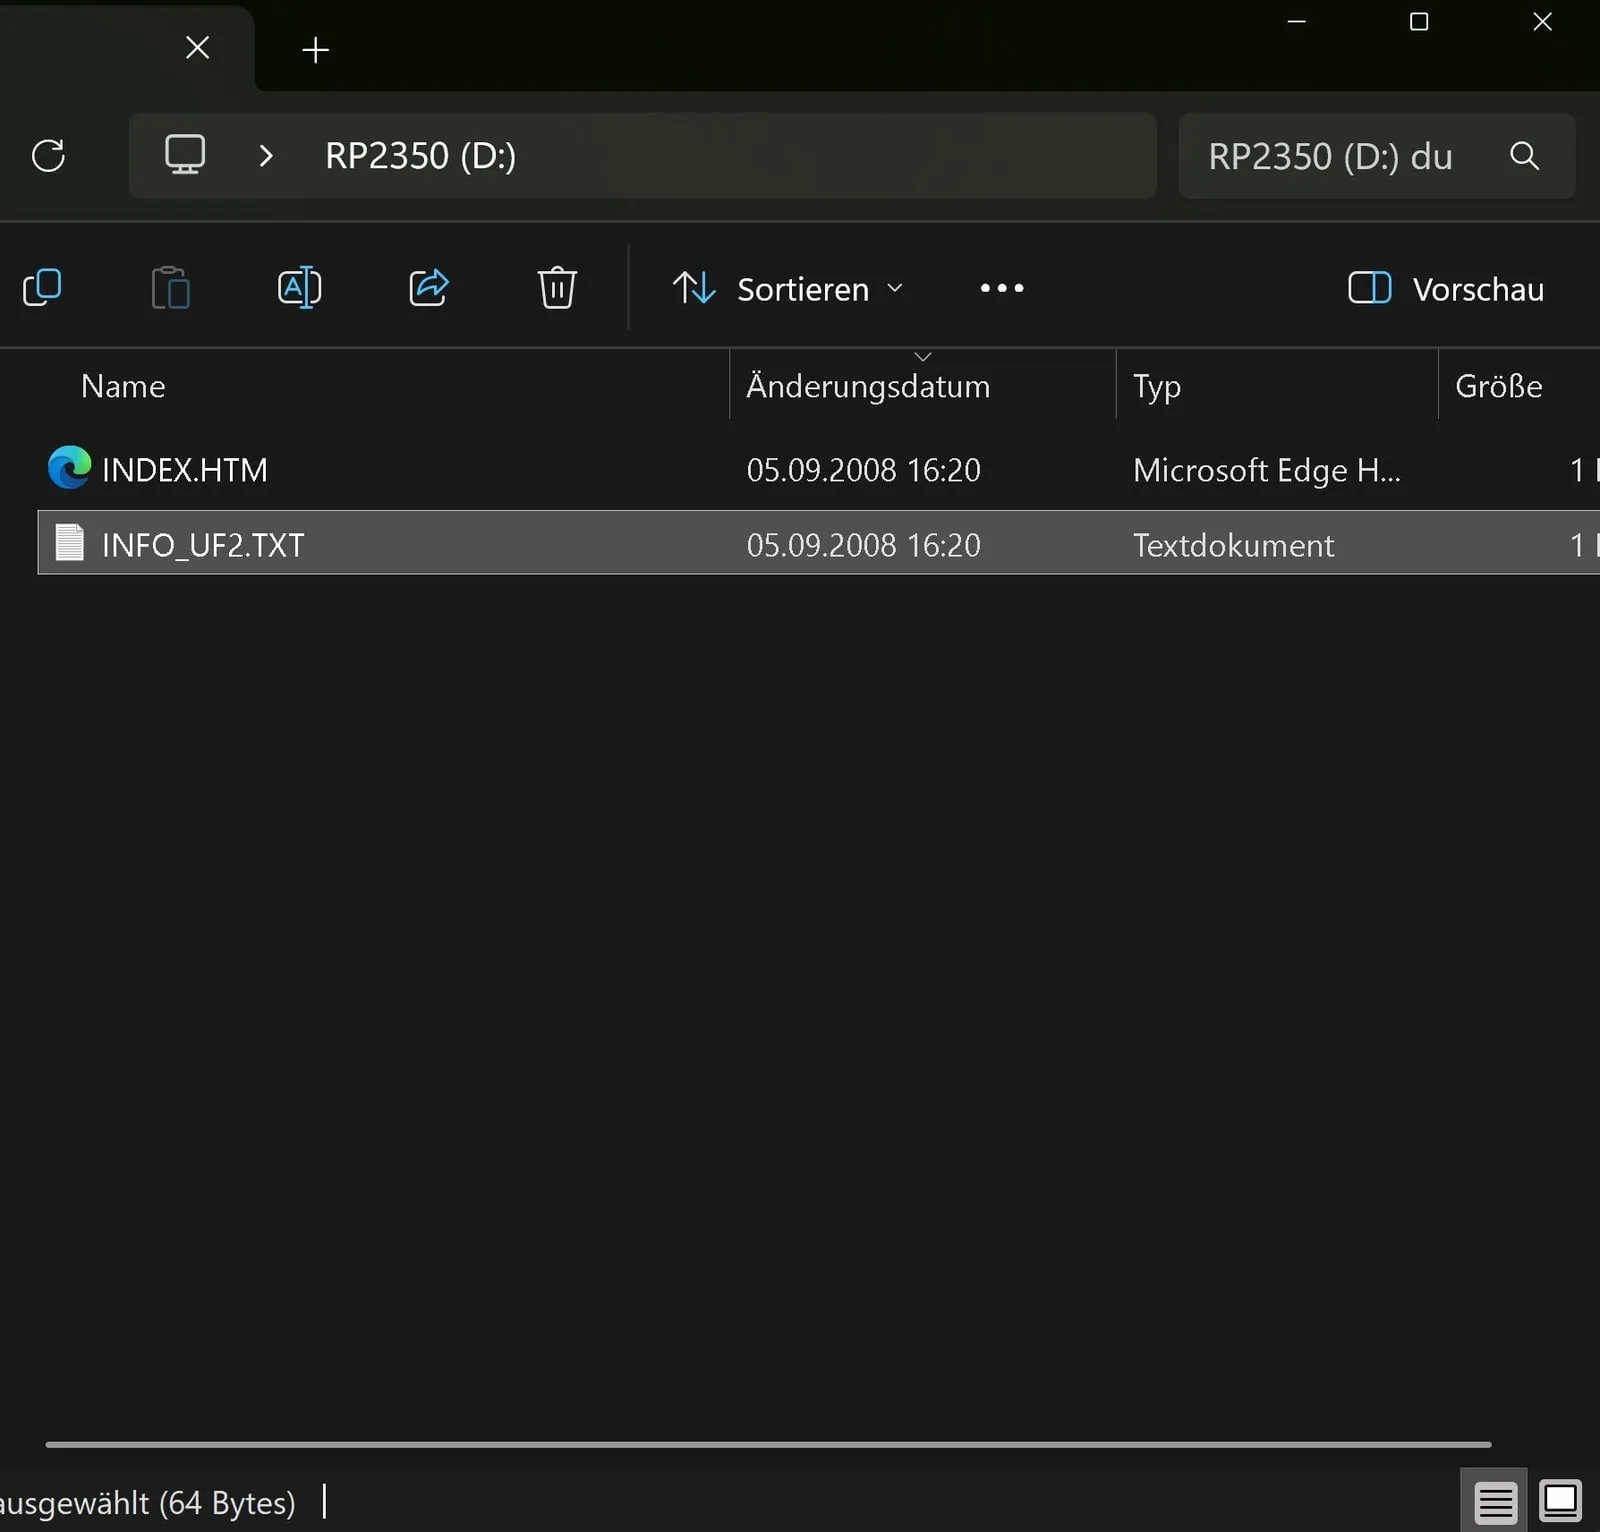Click the Textdokument type cell
Image resolution: width=1600 pixels, height=1532 pixels.
1233,545
